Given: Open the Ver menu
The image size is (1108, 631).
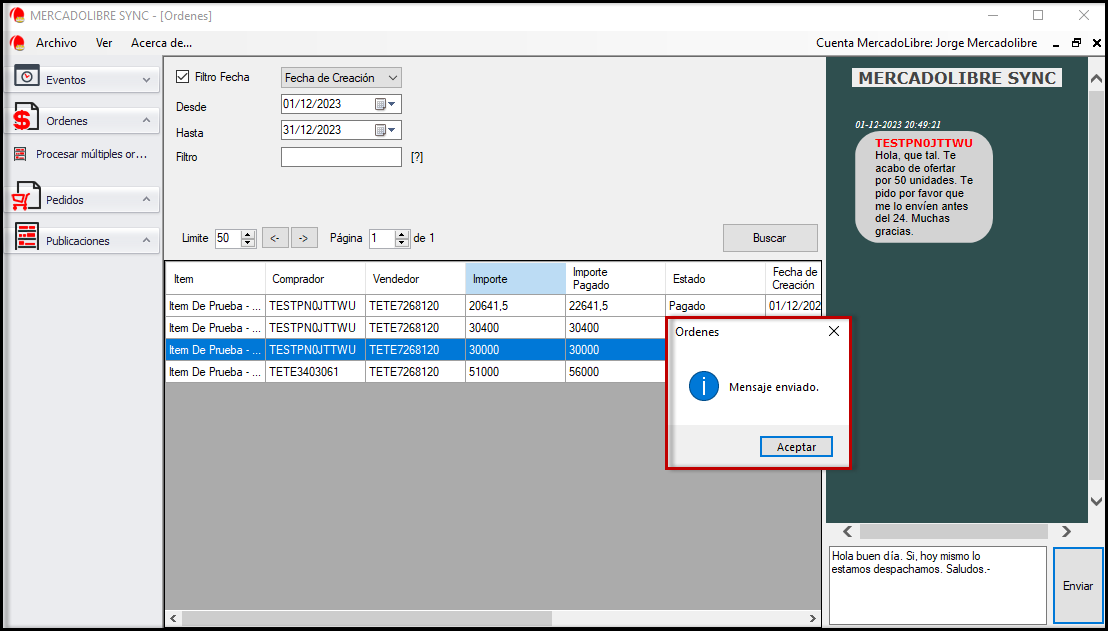Looking at the screenshot, I should [x=104, y=42].
